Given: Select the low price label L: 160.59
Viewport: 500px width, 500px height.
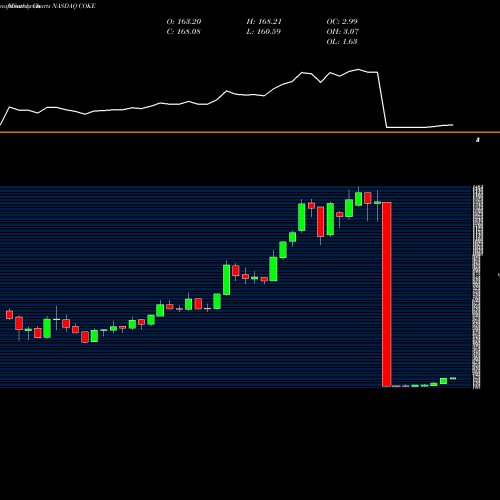Looking at the screenshot, I should (x=263, y=32).
